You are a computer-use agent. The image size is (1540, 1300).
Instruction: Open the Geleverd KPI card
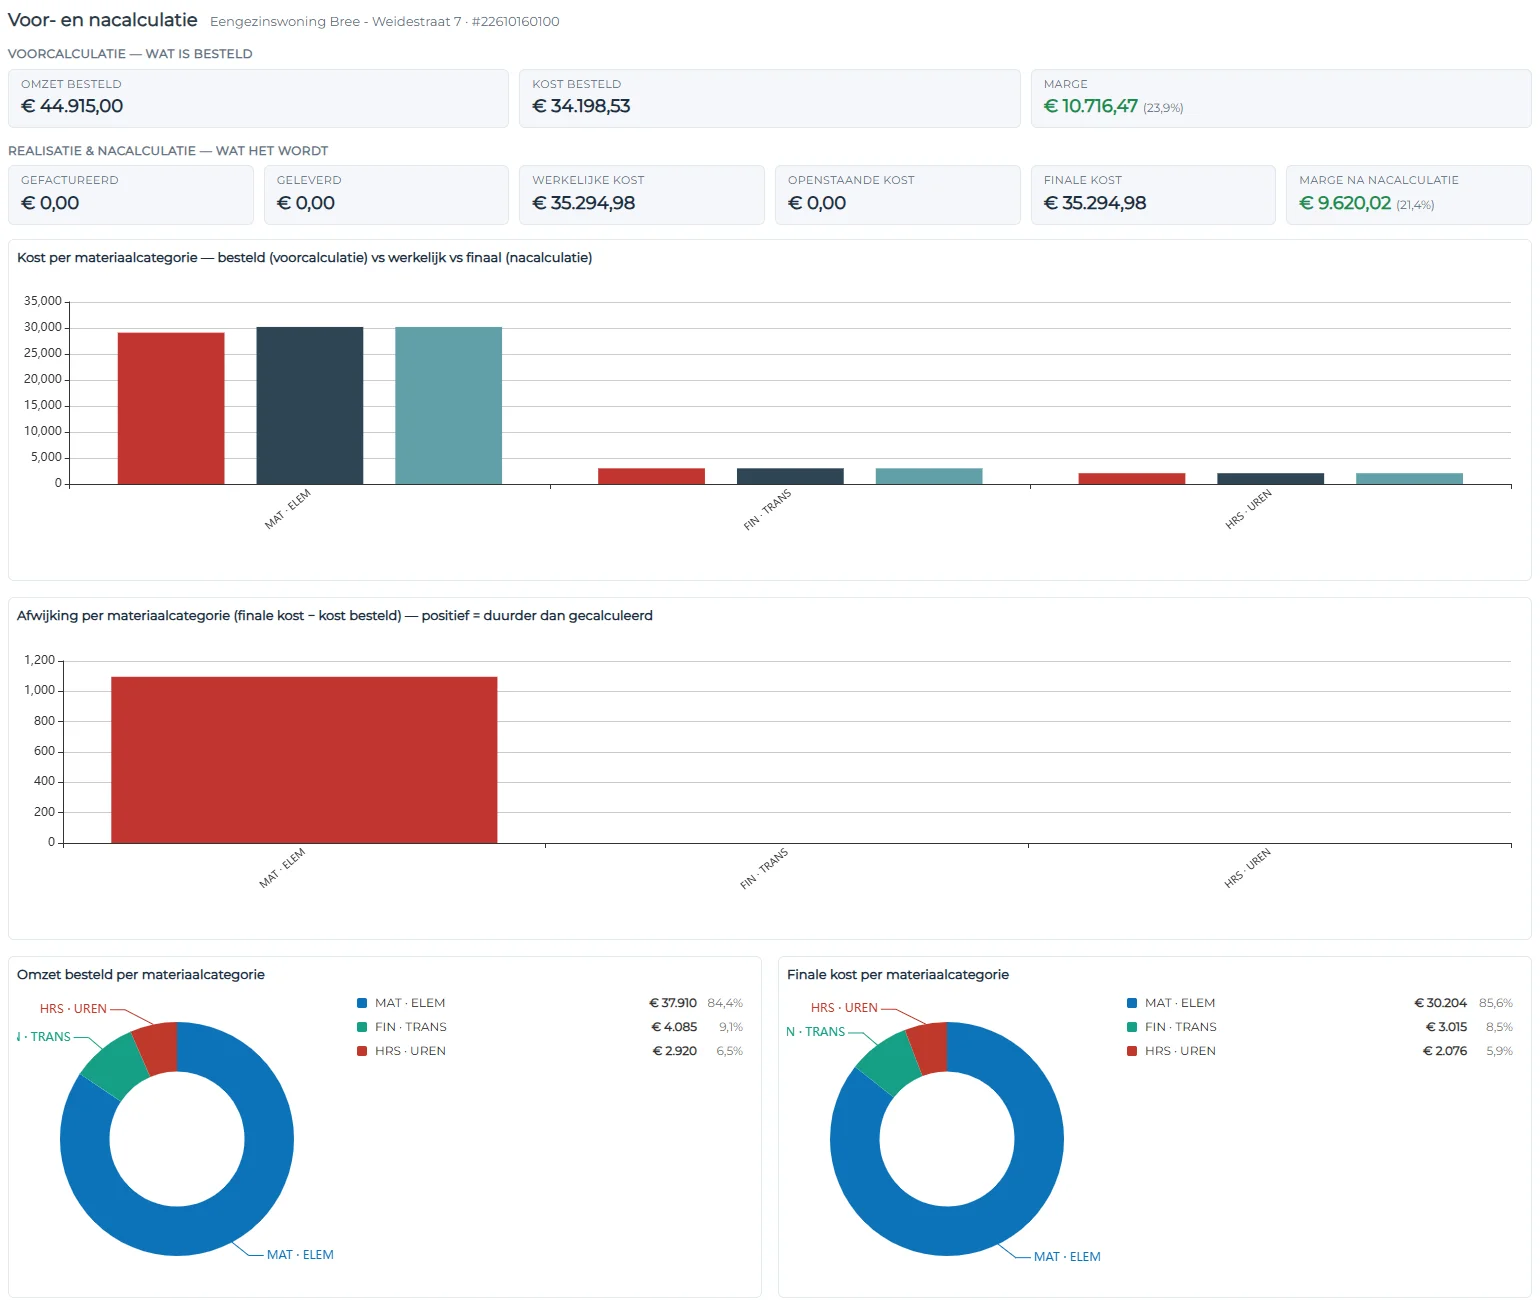point(386,195)
